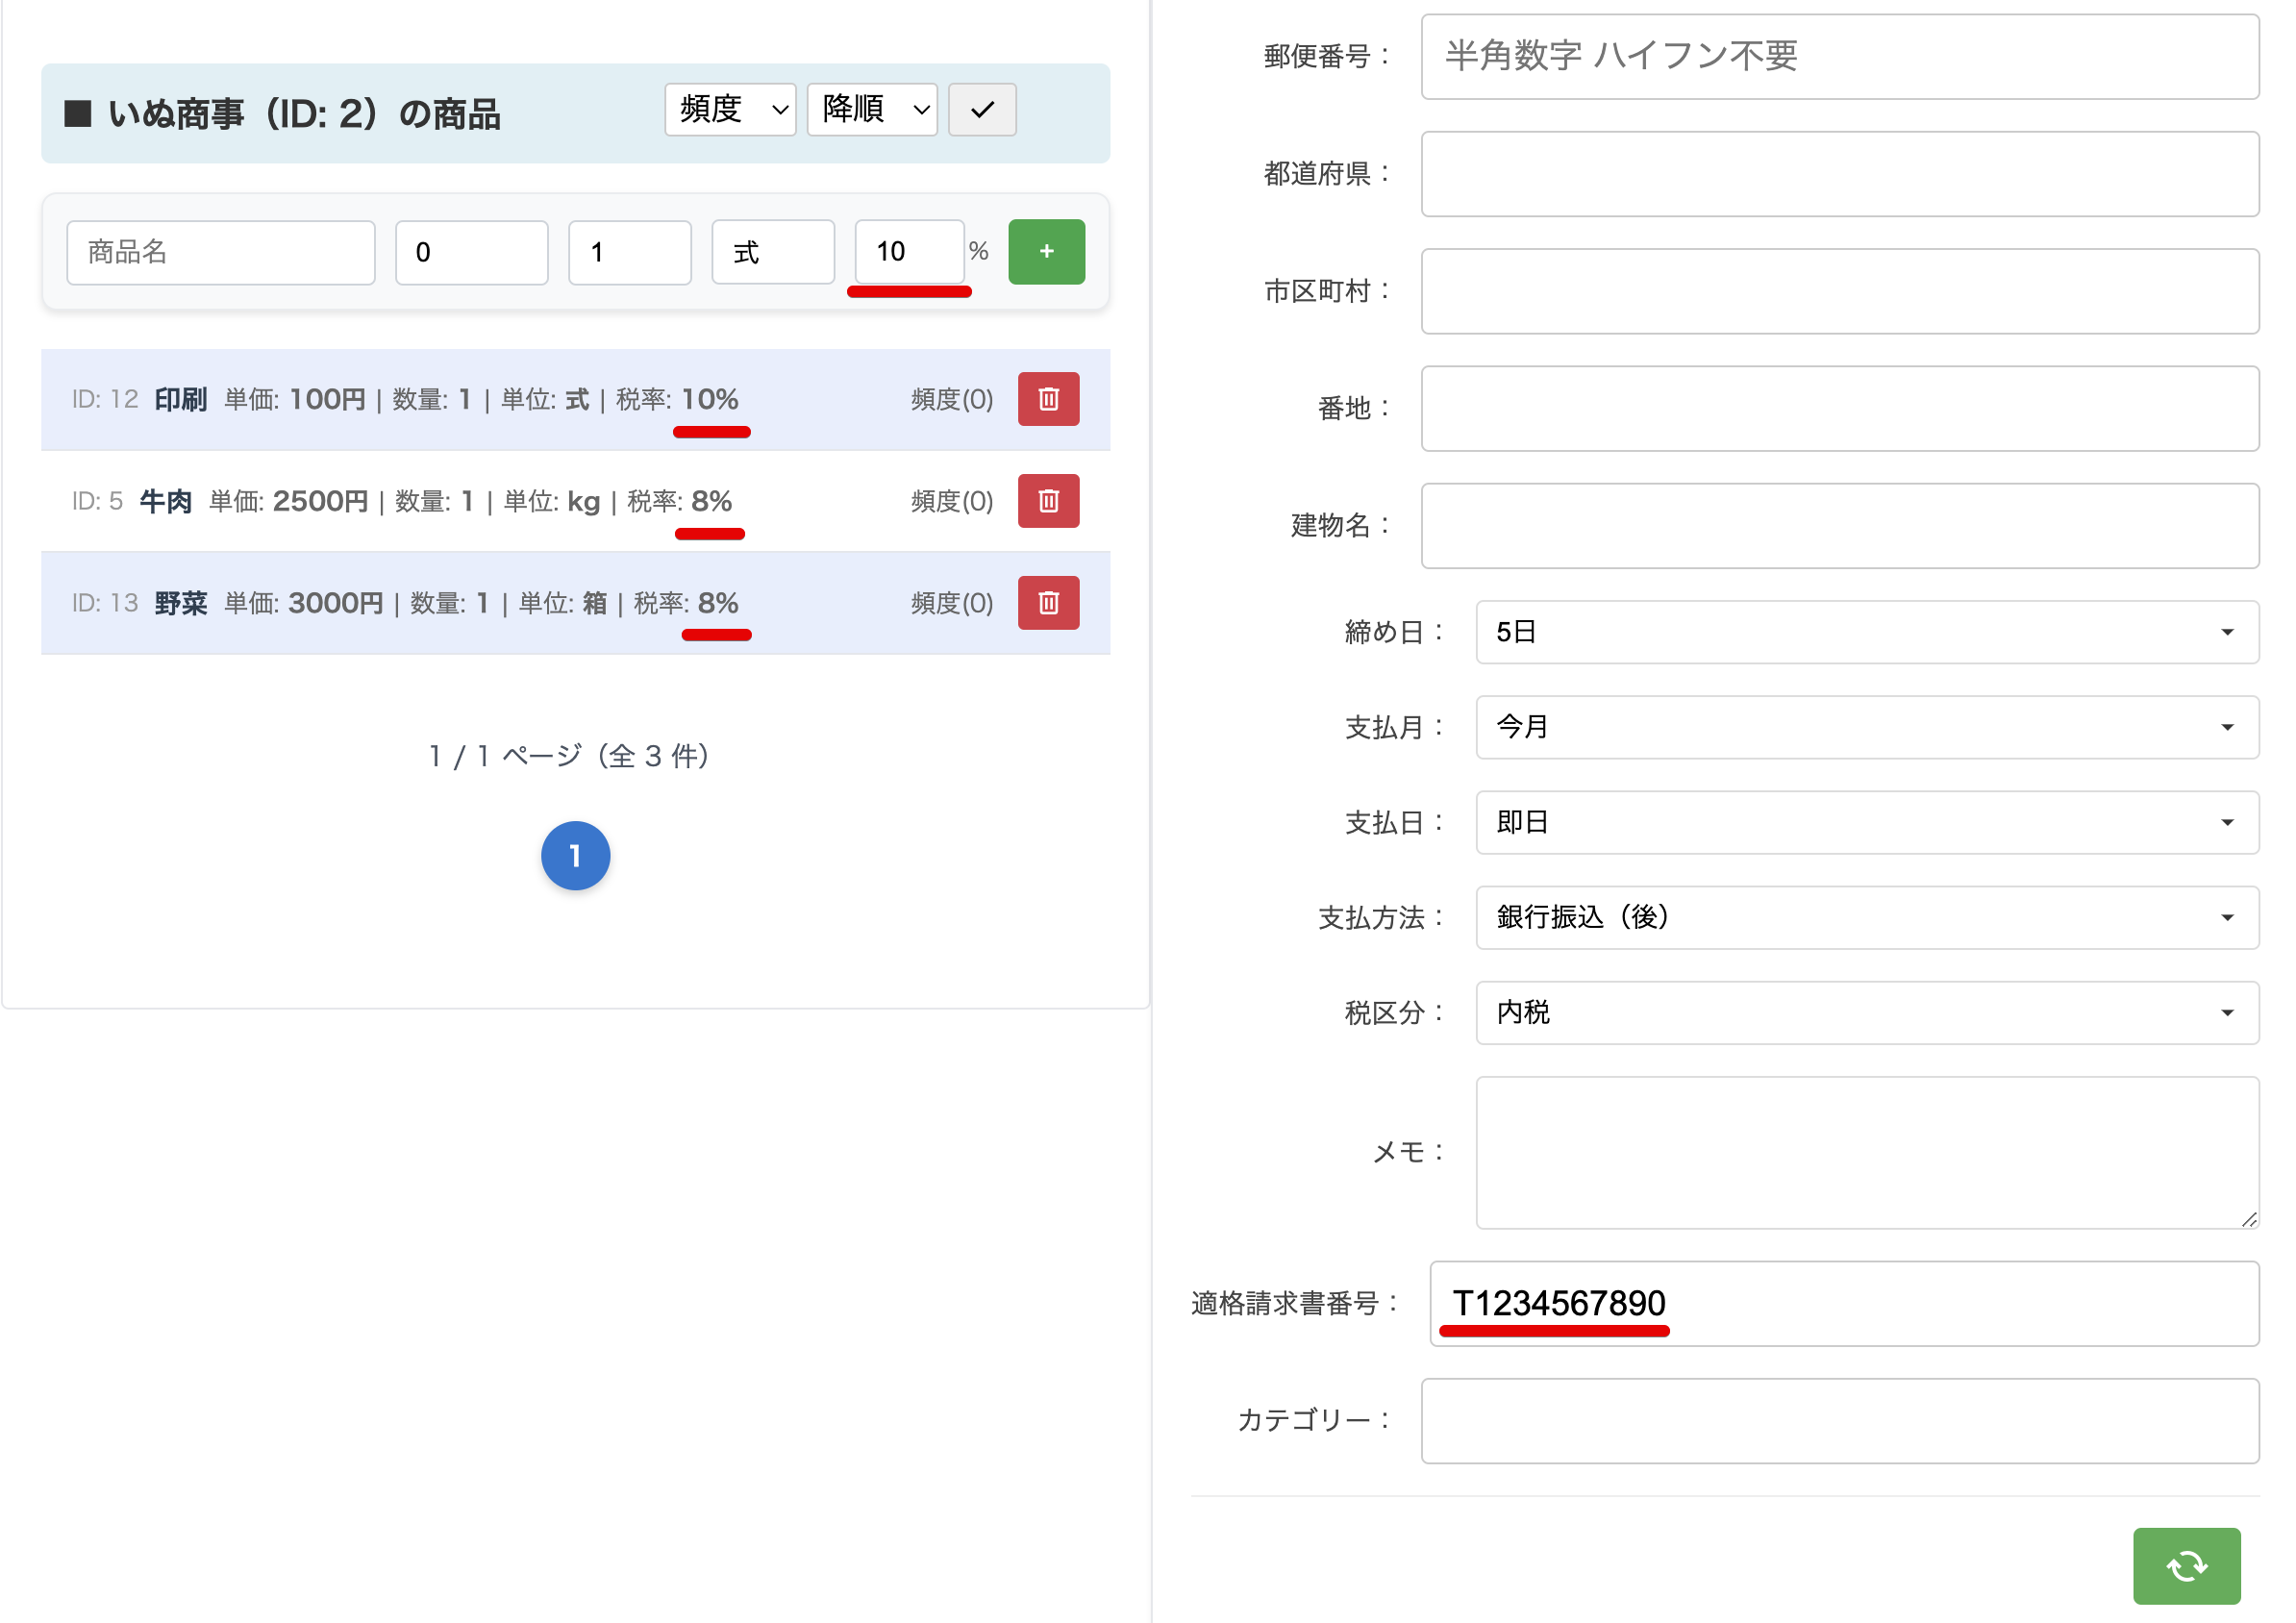Click the green refresh update button
Screen dimensions: 2296x1623
(2186, 1566)
